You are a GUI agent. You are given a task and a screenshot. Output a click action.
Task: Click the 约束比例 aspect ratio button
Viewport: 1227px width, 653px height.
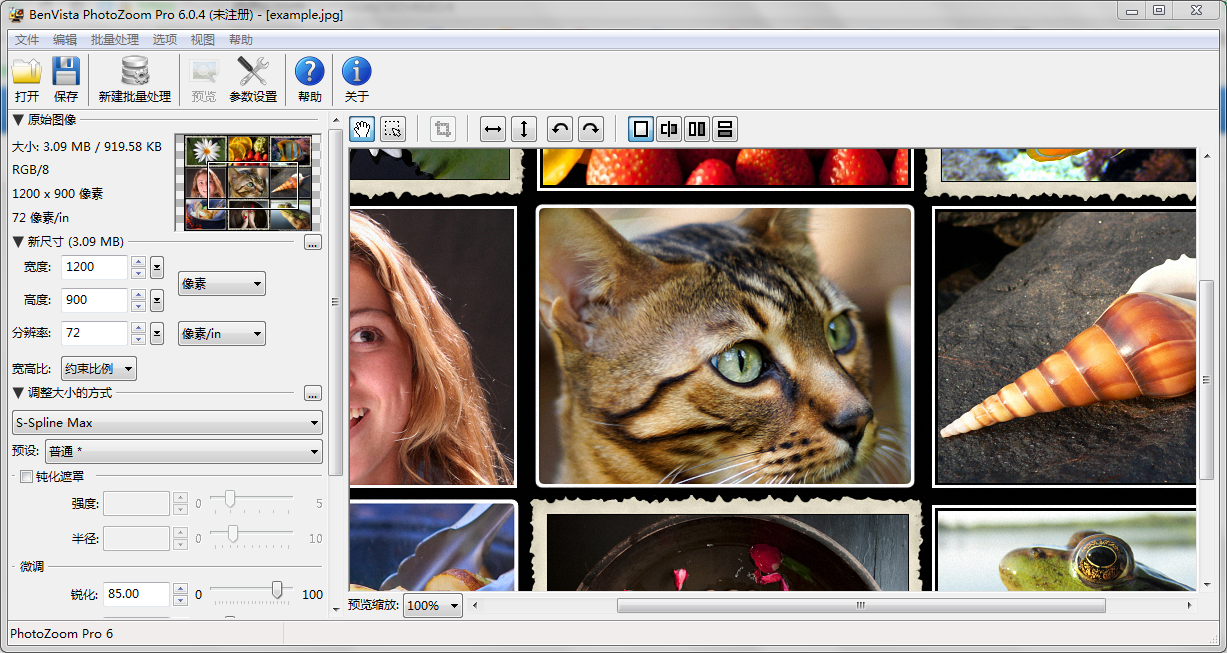pyautogui.click(x=99, y=369)
